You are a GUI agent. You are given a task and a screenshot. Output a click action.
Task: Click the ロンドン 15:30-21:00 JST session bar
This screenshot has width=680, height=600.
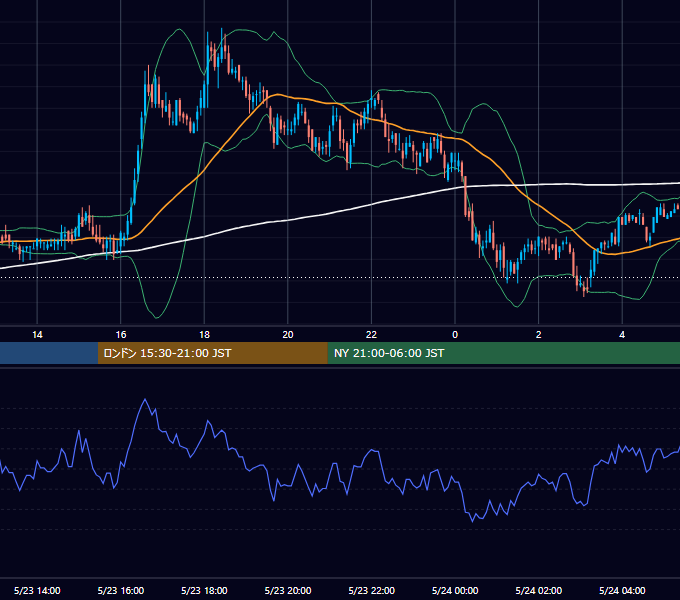pyautogui.click(x=212, y=353)
